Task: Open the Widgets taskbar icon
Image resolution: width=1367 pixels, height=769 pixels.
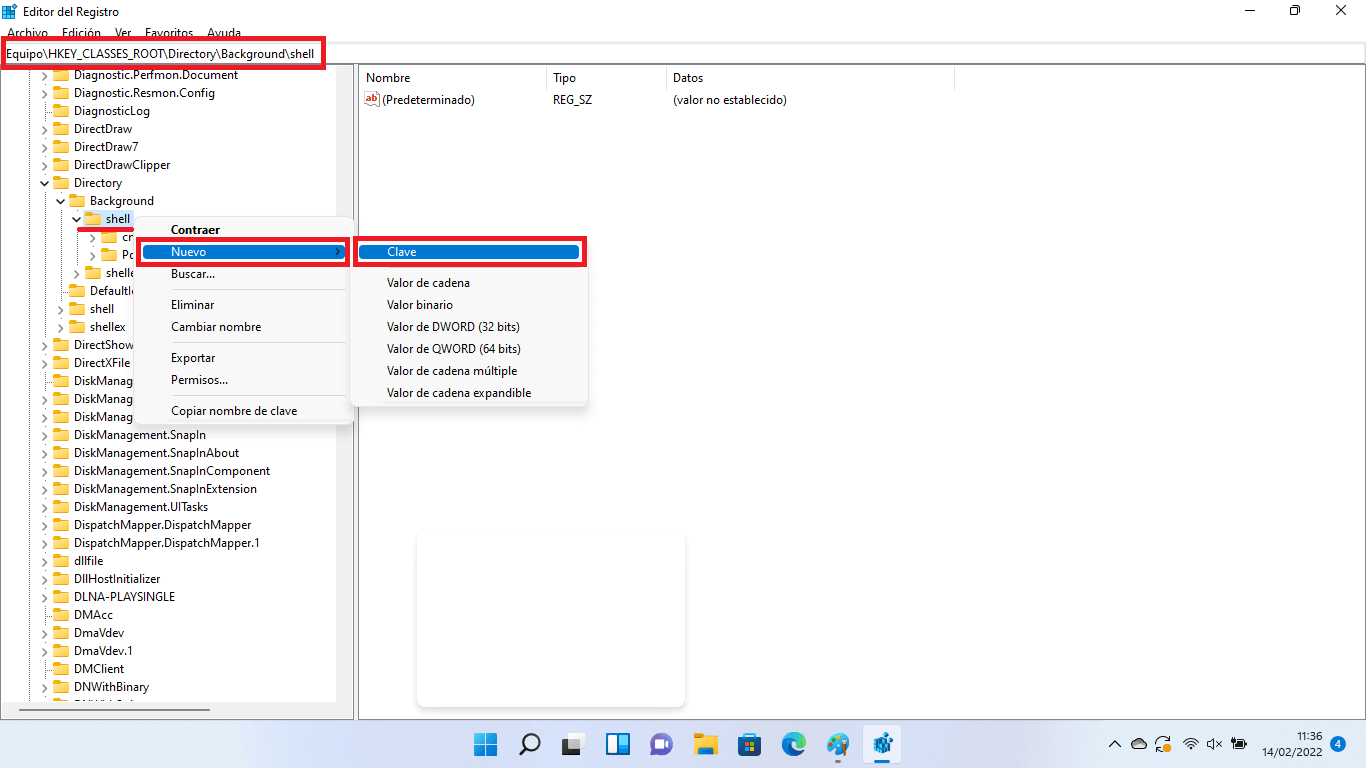Action: (x=617, y=744)
